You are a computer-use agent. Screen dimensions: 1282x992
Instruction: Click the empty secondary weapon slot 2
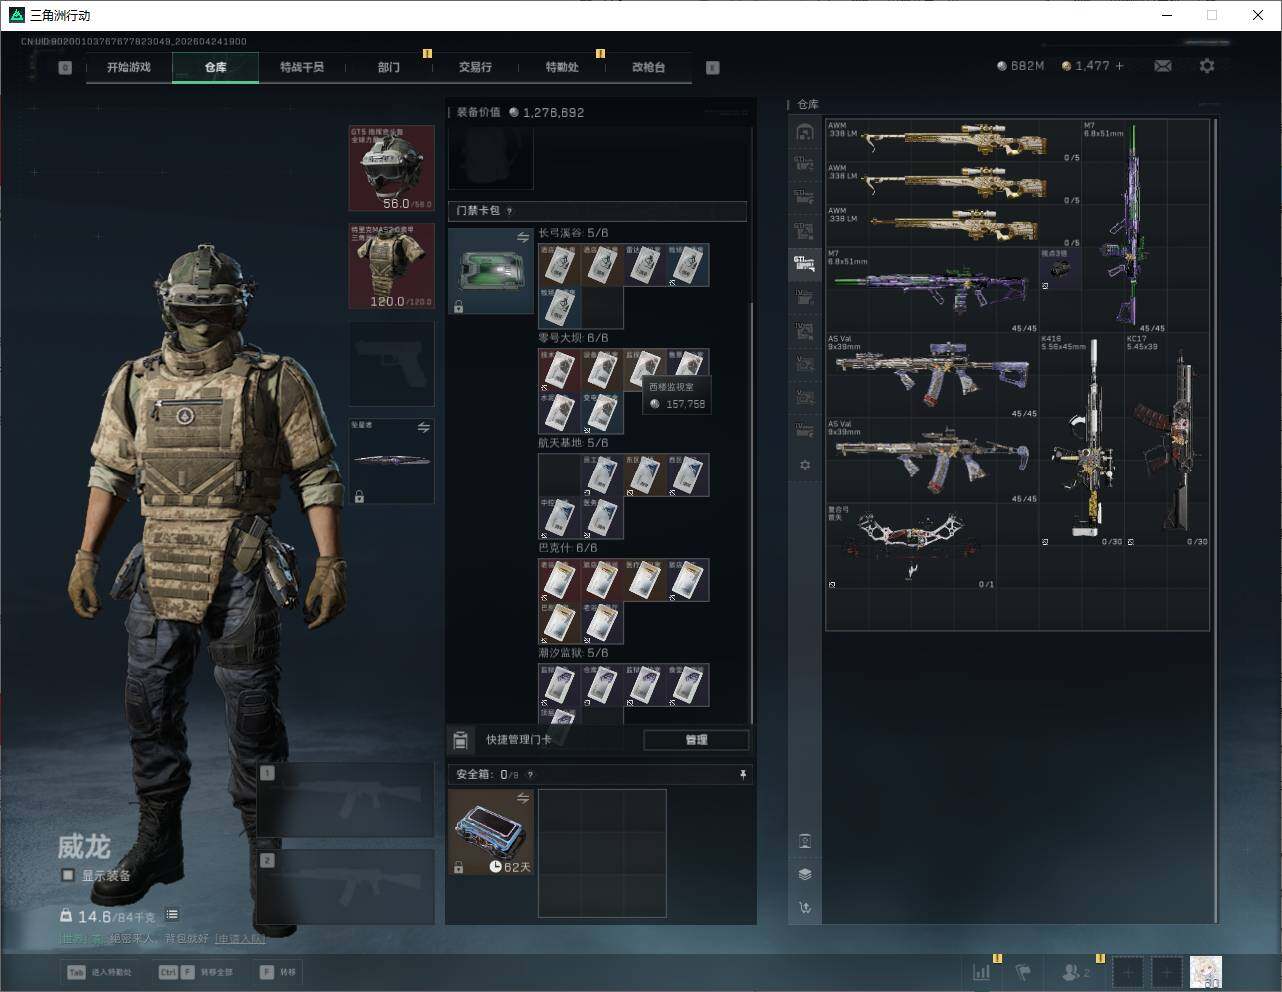tap(346, 887)
